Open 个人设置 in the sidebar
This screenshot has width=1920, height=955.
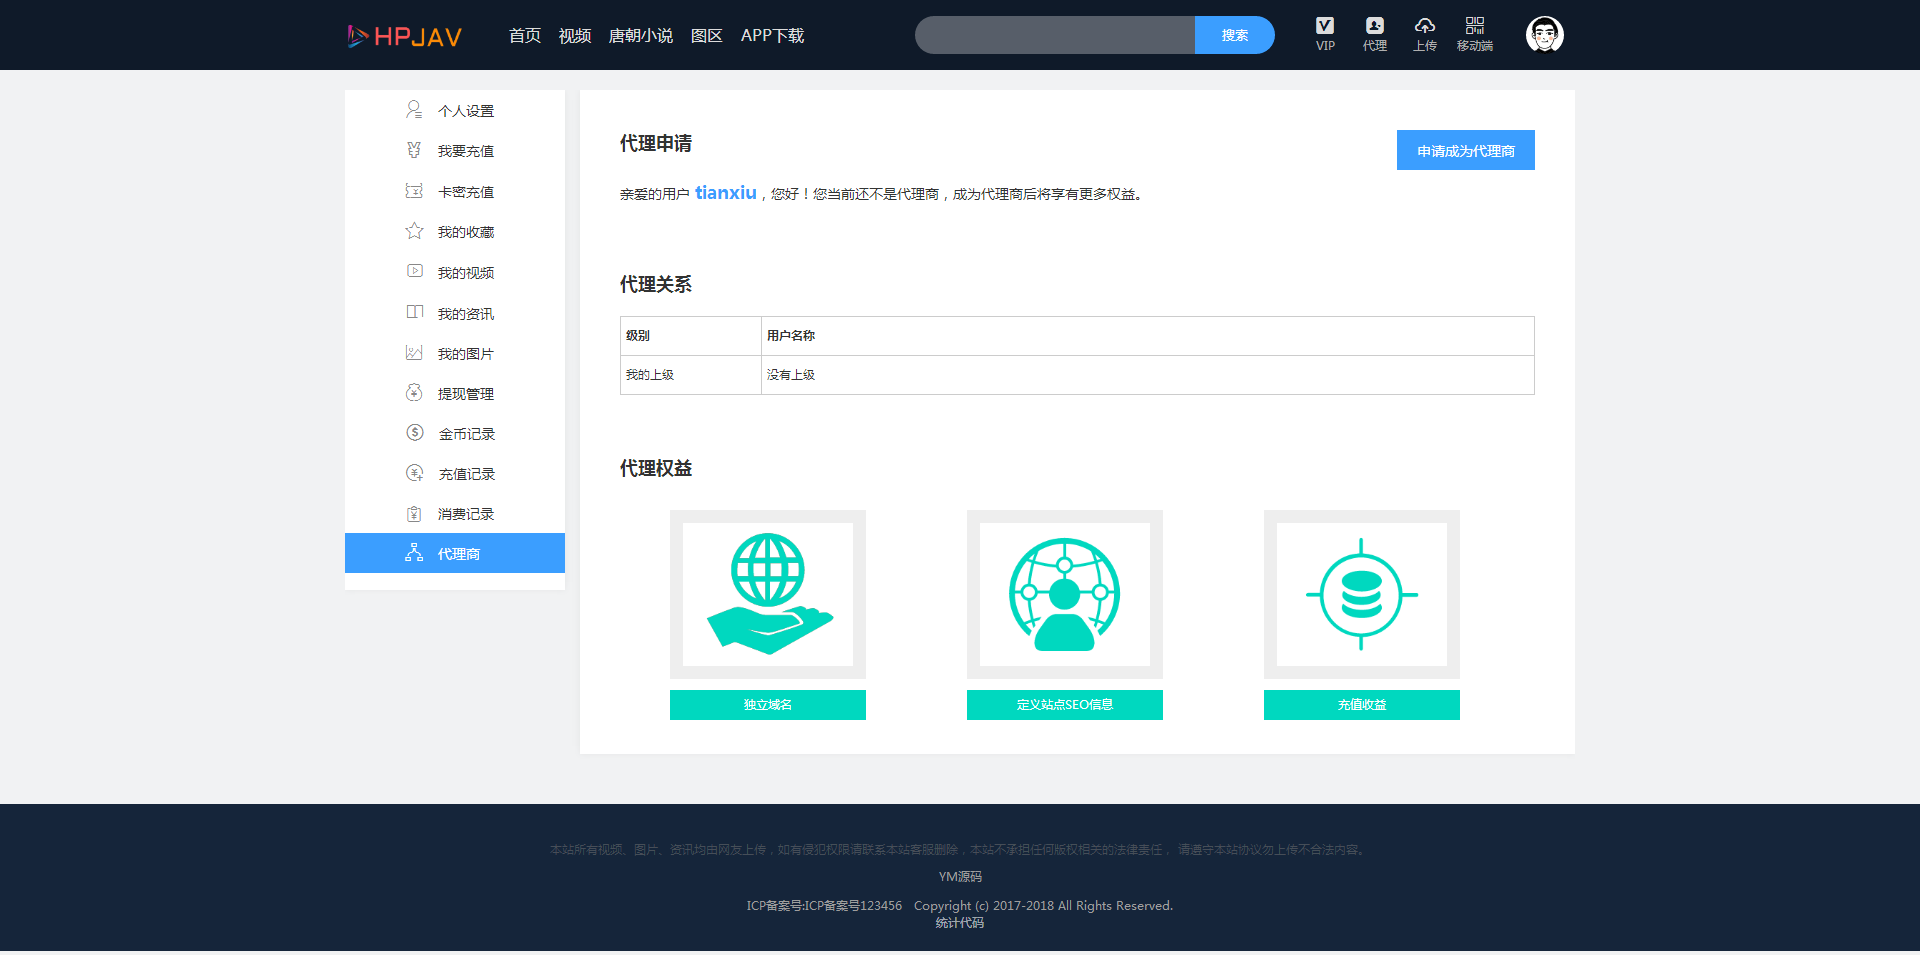coord(465,111)
